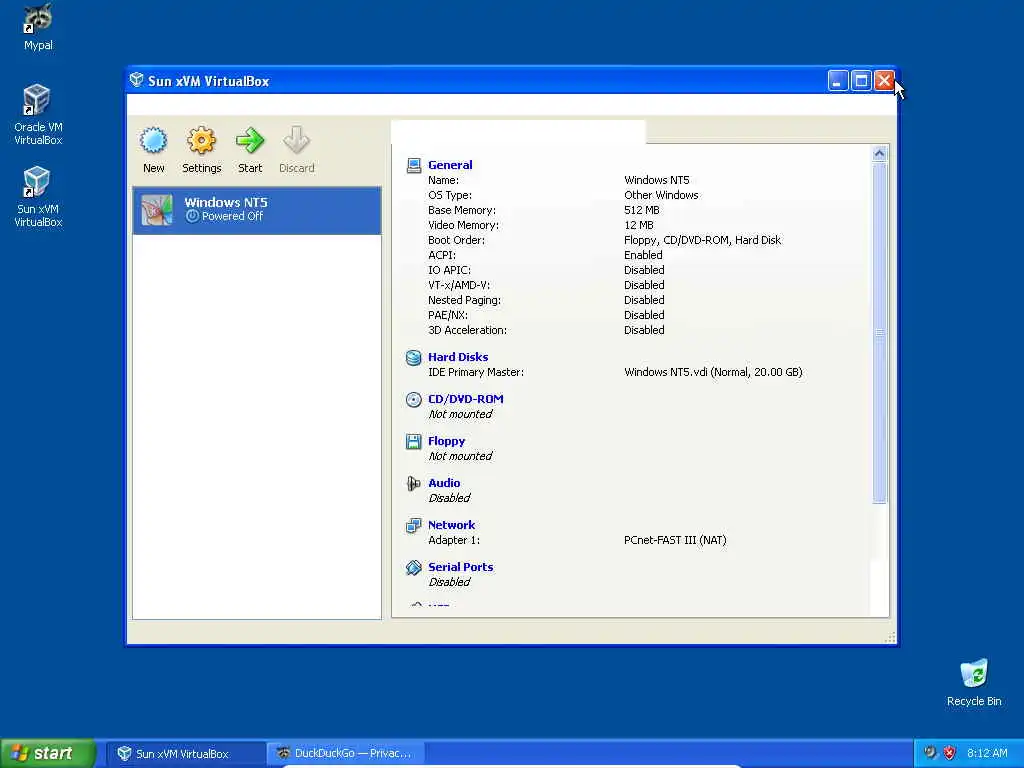Start the virtual machine with green arrow
Image resolution: width=1024 pixels, height=768 pixels.
click(x=249, y=140)
